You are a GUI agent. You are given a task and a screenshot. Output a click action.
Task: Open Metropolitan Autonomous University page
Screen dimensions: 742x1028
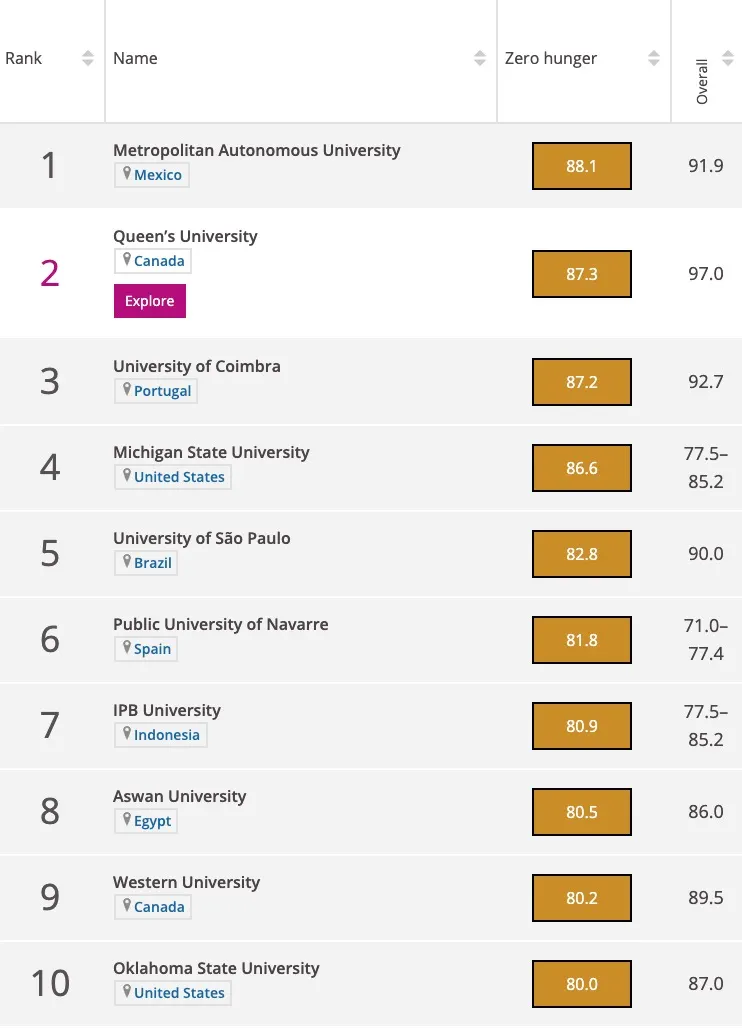[256, 150]
